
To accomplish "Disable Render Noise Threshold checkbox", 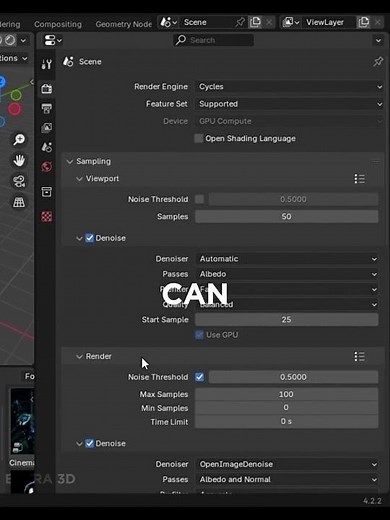I will pos(199,377).
